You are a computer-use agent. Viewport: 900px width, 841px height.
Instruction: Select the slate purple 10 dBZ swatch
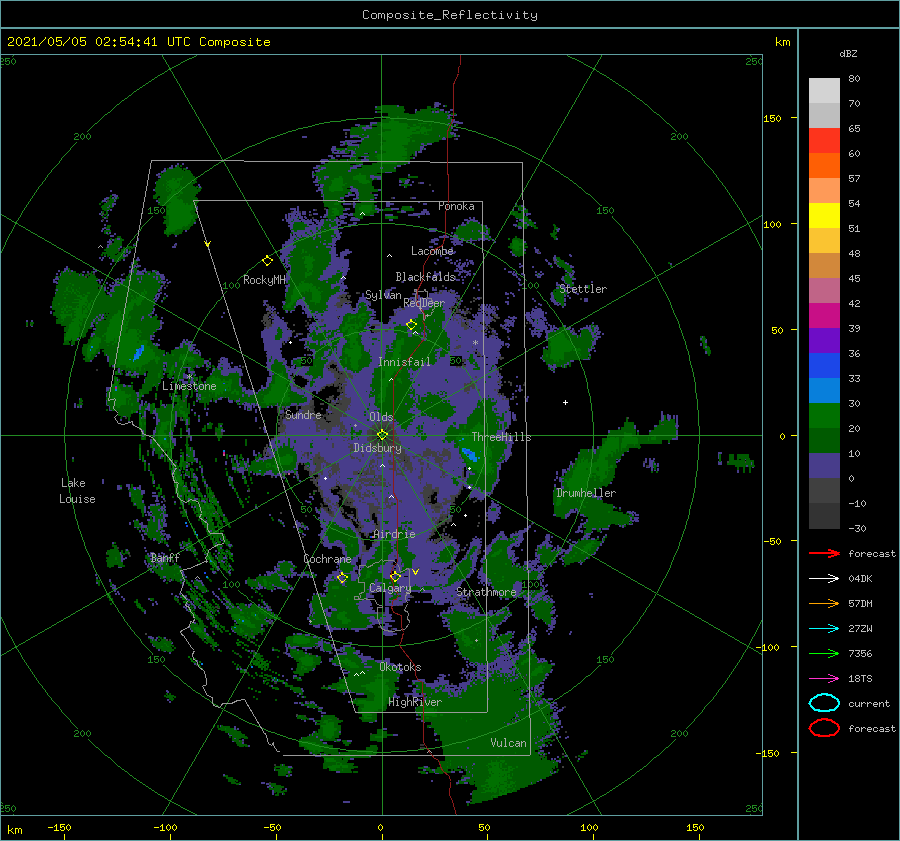(824, 465)
